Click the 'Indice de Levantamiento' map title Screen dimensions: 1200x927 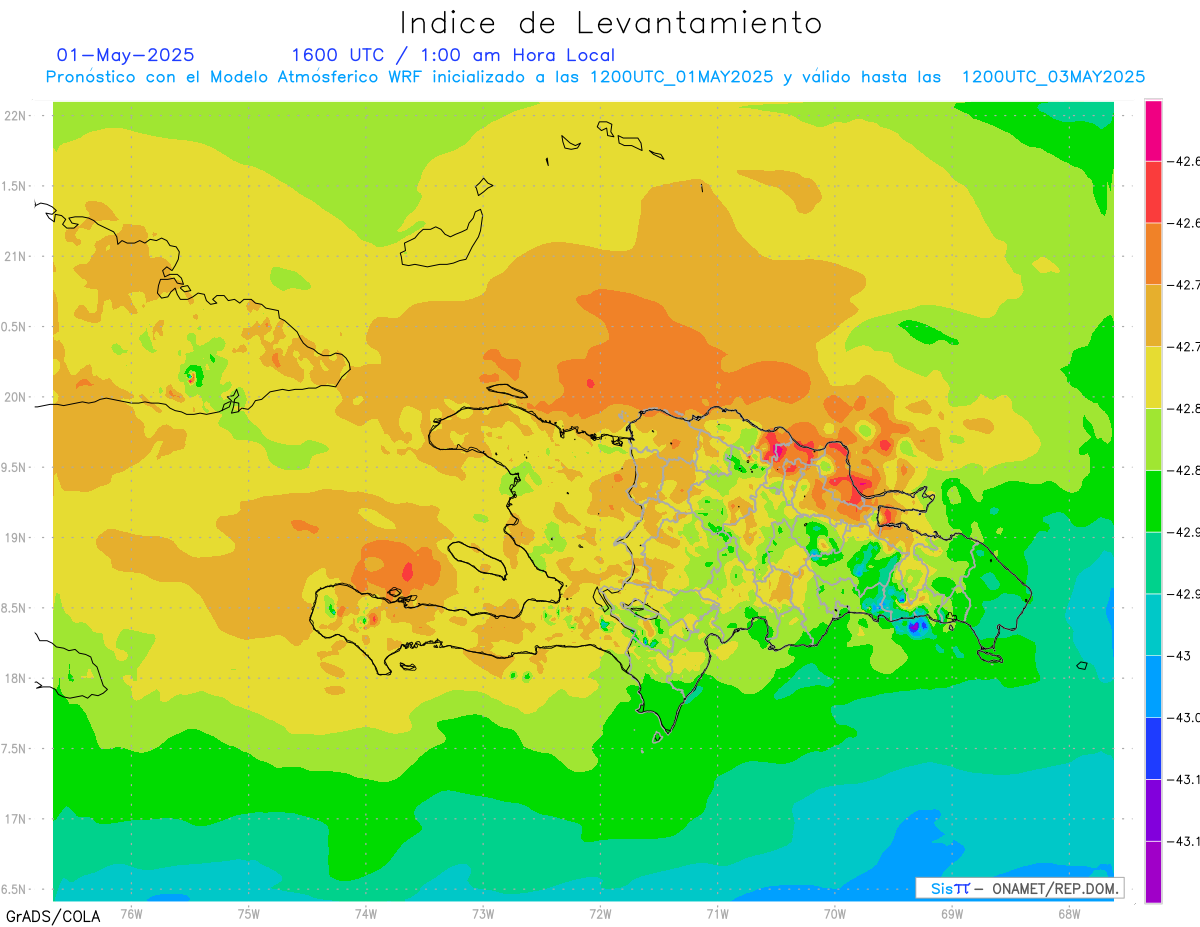click(x=611, y=22)
